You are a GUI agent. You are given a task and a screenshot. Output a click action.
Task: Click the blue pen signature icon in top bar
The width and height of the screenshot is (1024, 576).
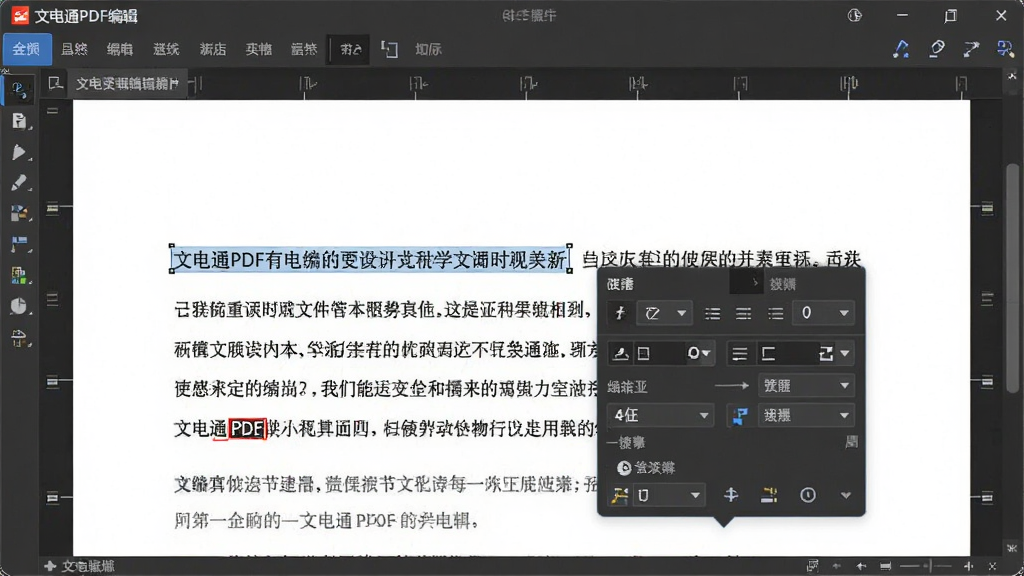click(x=901, y=49)
